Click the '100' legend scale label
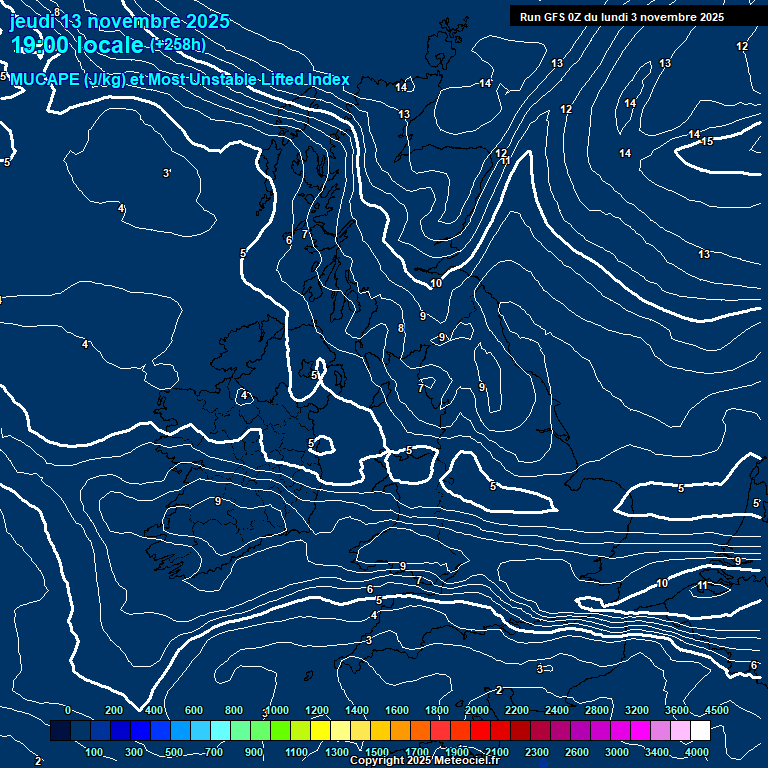Screen dimensions: 768x768 coord(94,752)
